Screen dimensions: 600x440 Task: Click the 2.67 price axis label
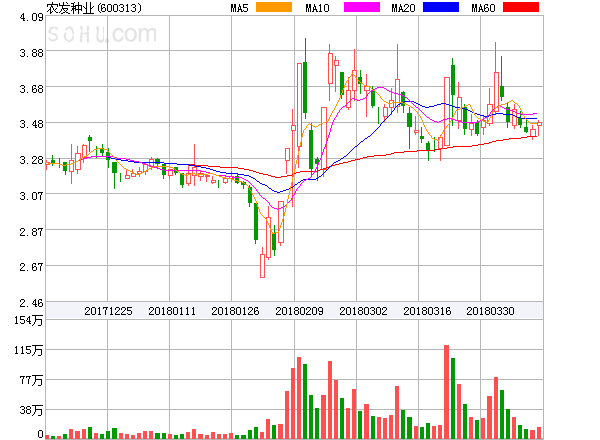31,267
